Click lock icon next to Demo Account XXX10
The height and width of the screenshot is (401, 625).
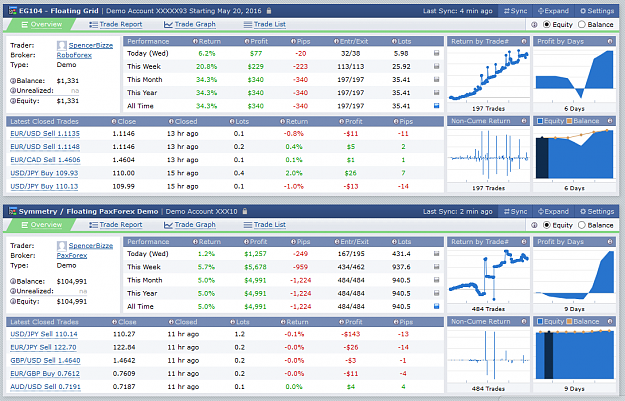point(245,211)
